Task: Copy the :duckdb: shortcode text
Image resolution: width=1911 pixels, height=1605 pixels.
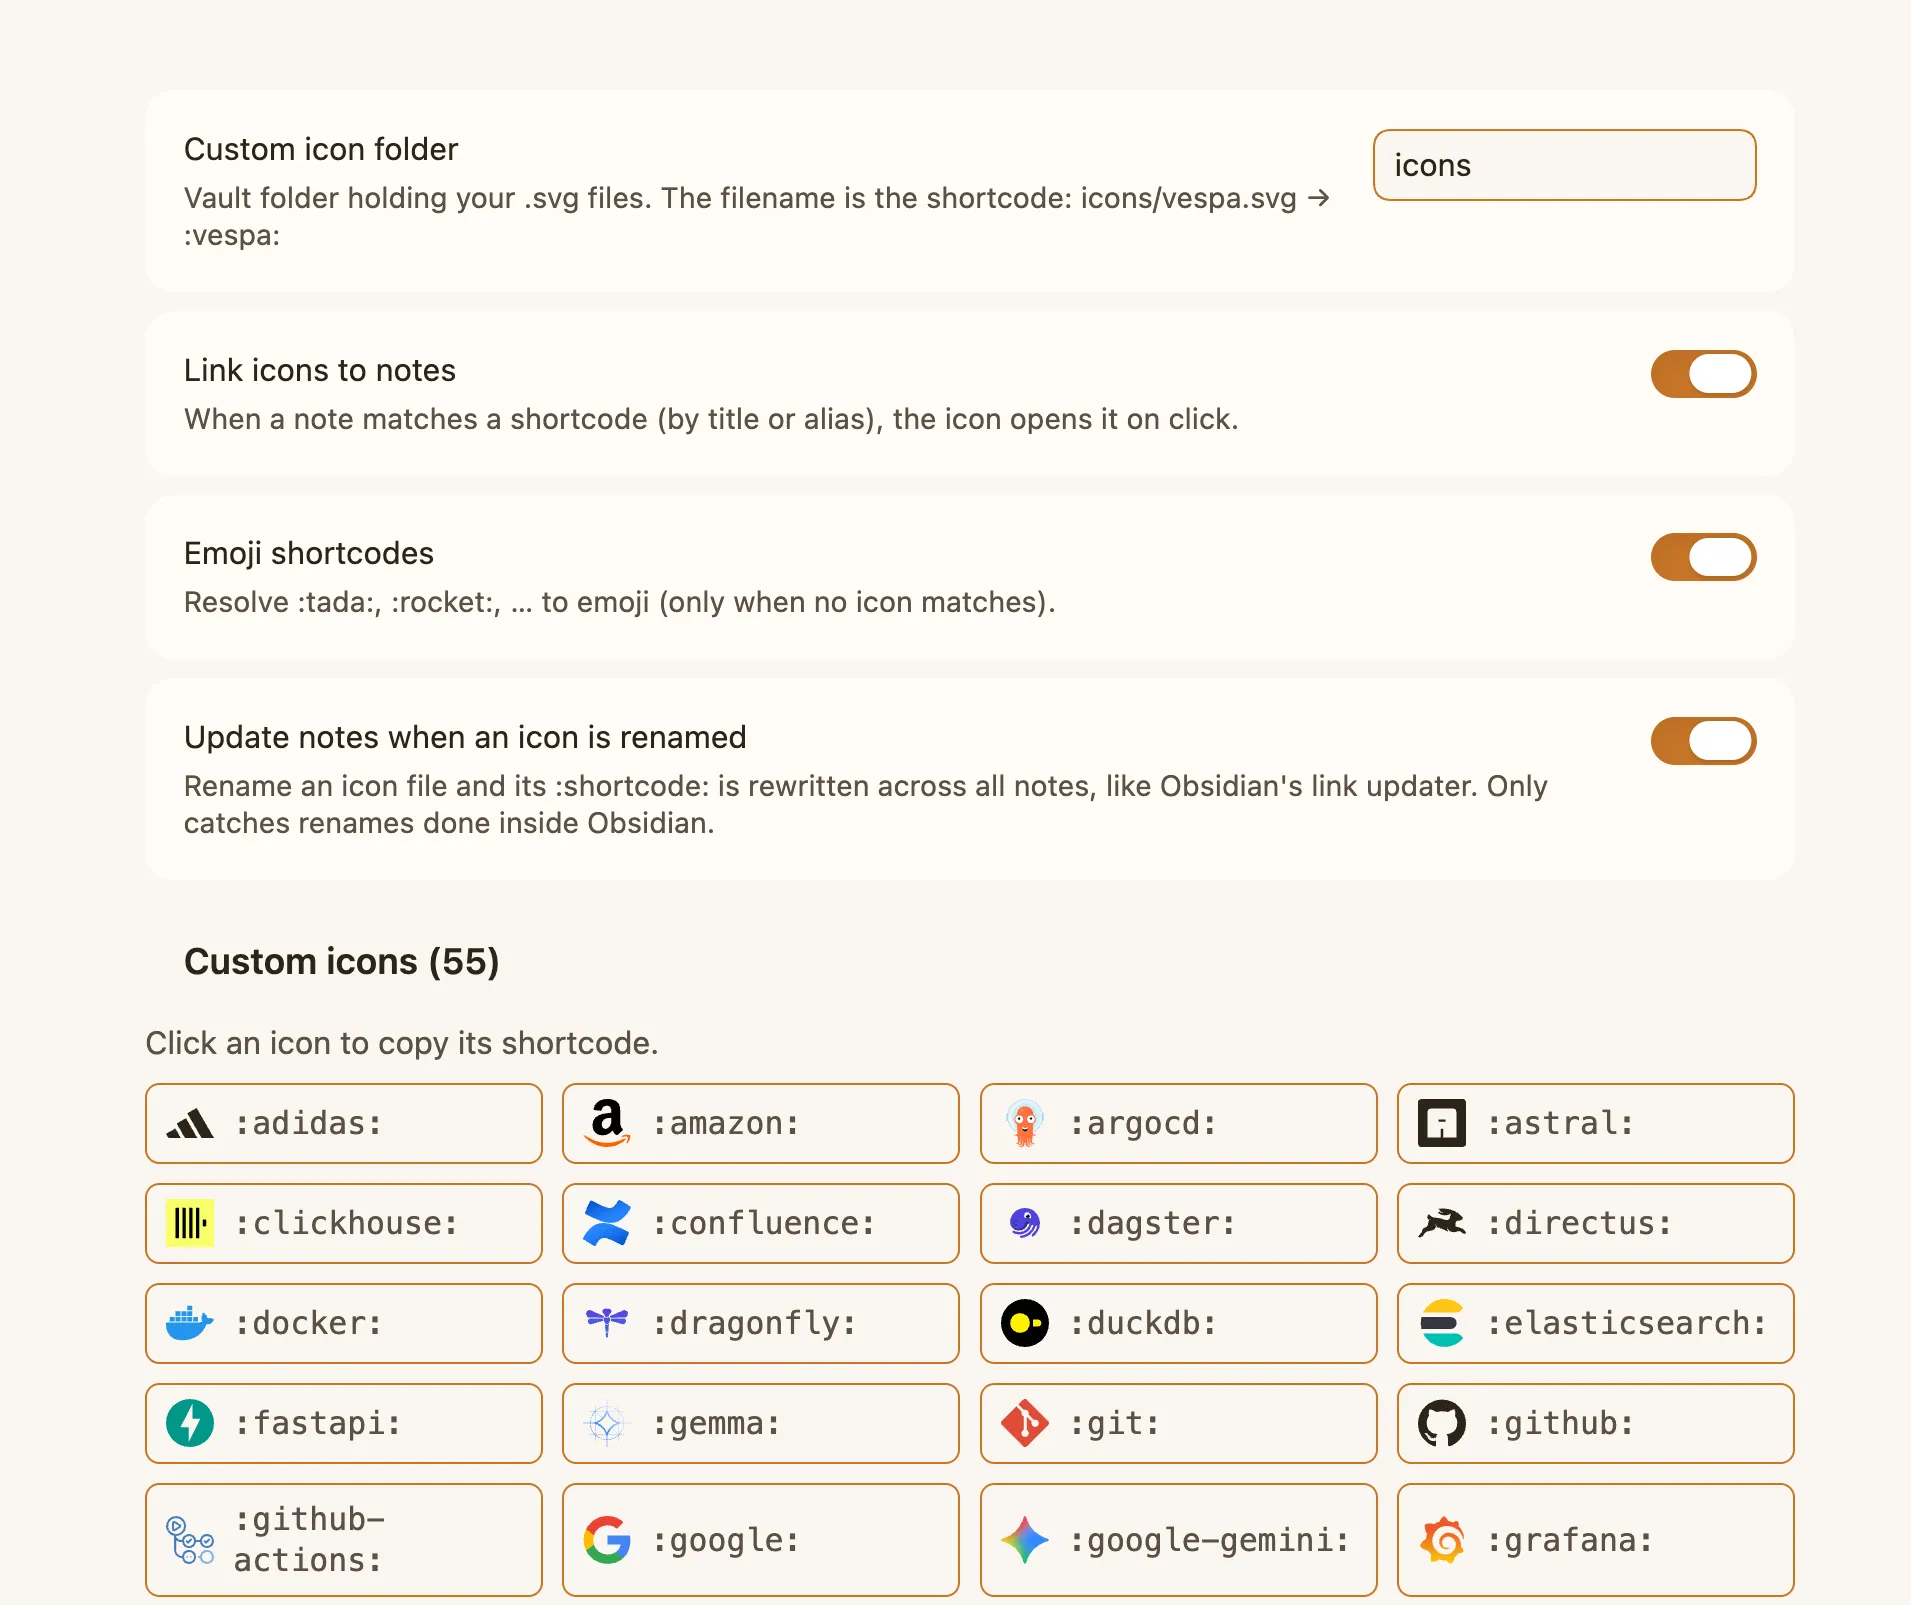Action: pyautogui.click(x=1143, y=1323)
